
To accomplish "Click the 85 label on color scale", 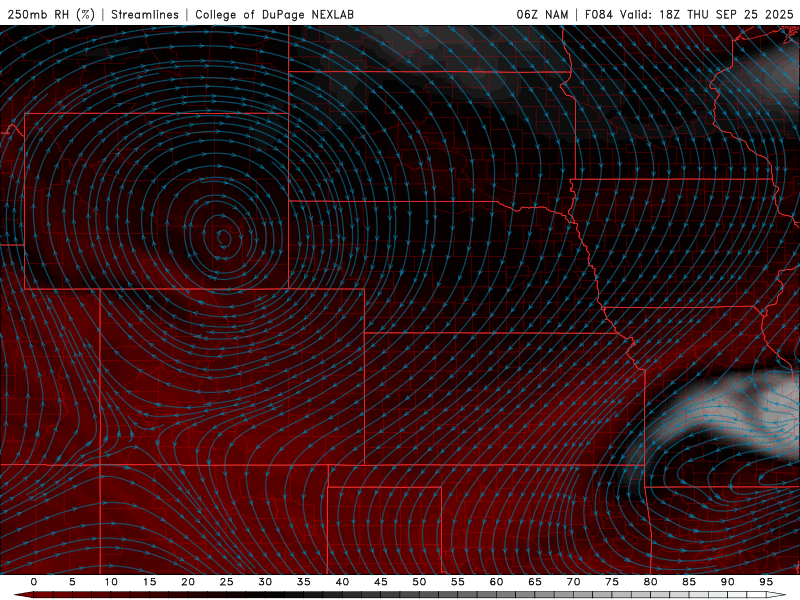I will point(689,582).
